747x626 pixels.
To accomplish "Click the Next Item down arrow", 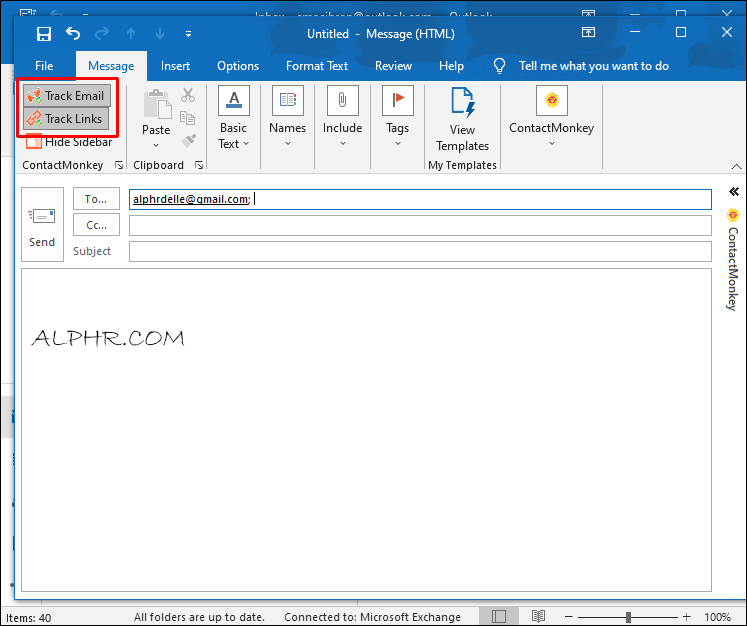I will coord(160,33).
